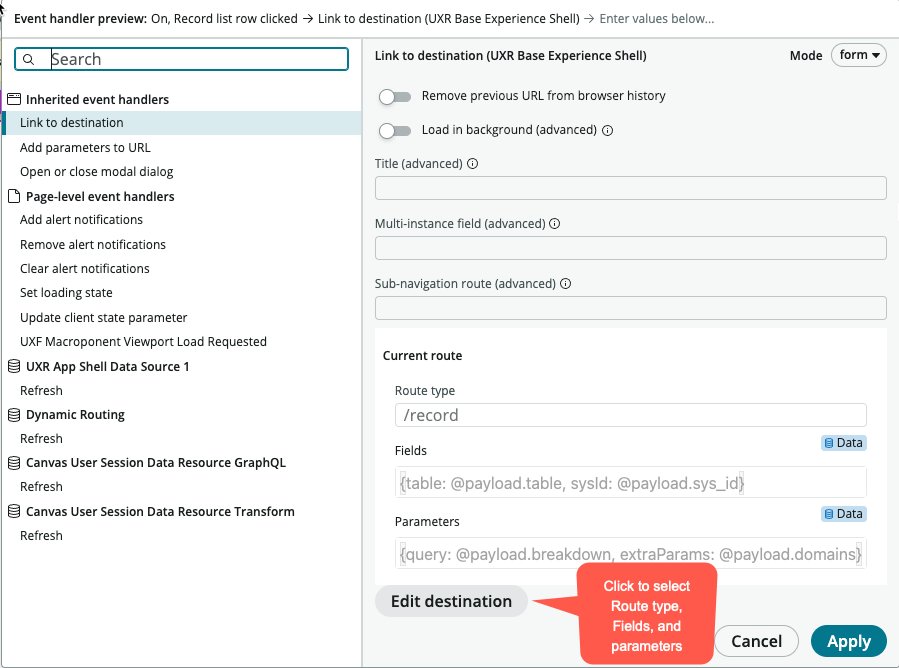Click the info icon beside Multi-instance field
This screenshot has height=668, width=899.
pyautogui.click(x=554, y=223)
